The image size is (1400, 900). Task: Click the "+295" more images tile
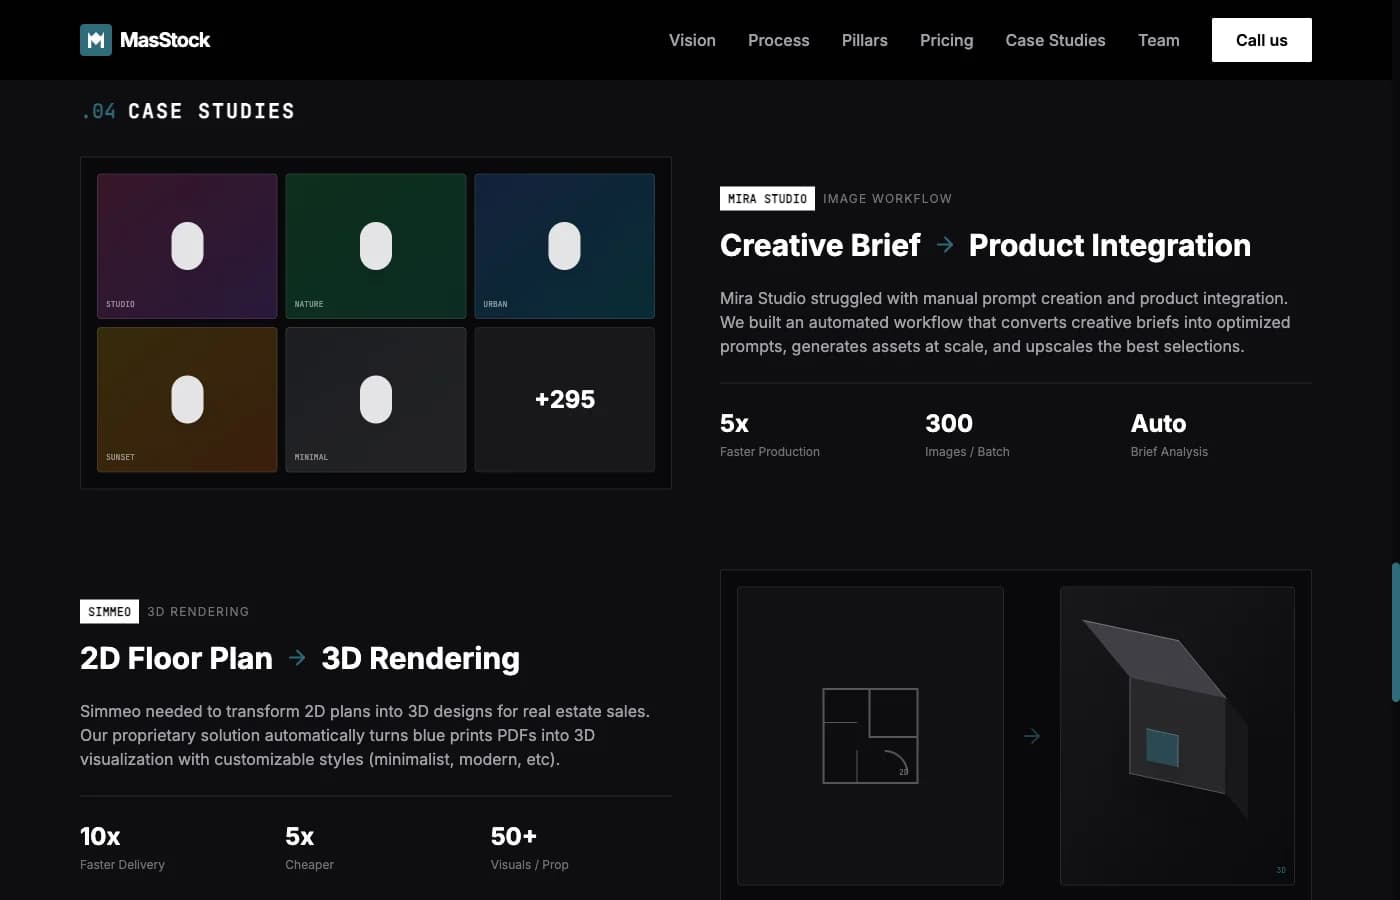click(564, 399)
